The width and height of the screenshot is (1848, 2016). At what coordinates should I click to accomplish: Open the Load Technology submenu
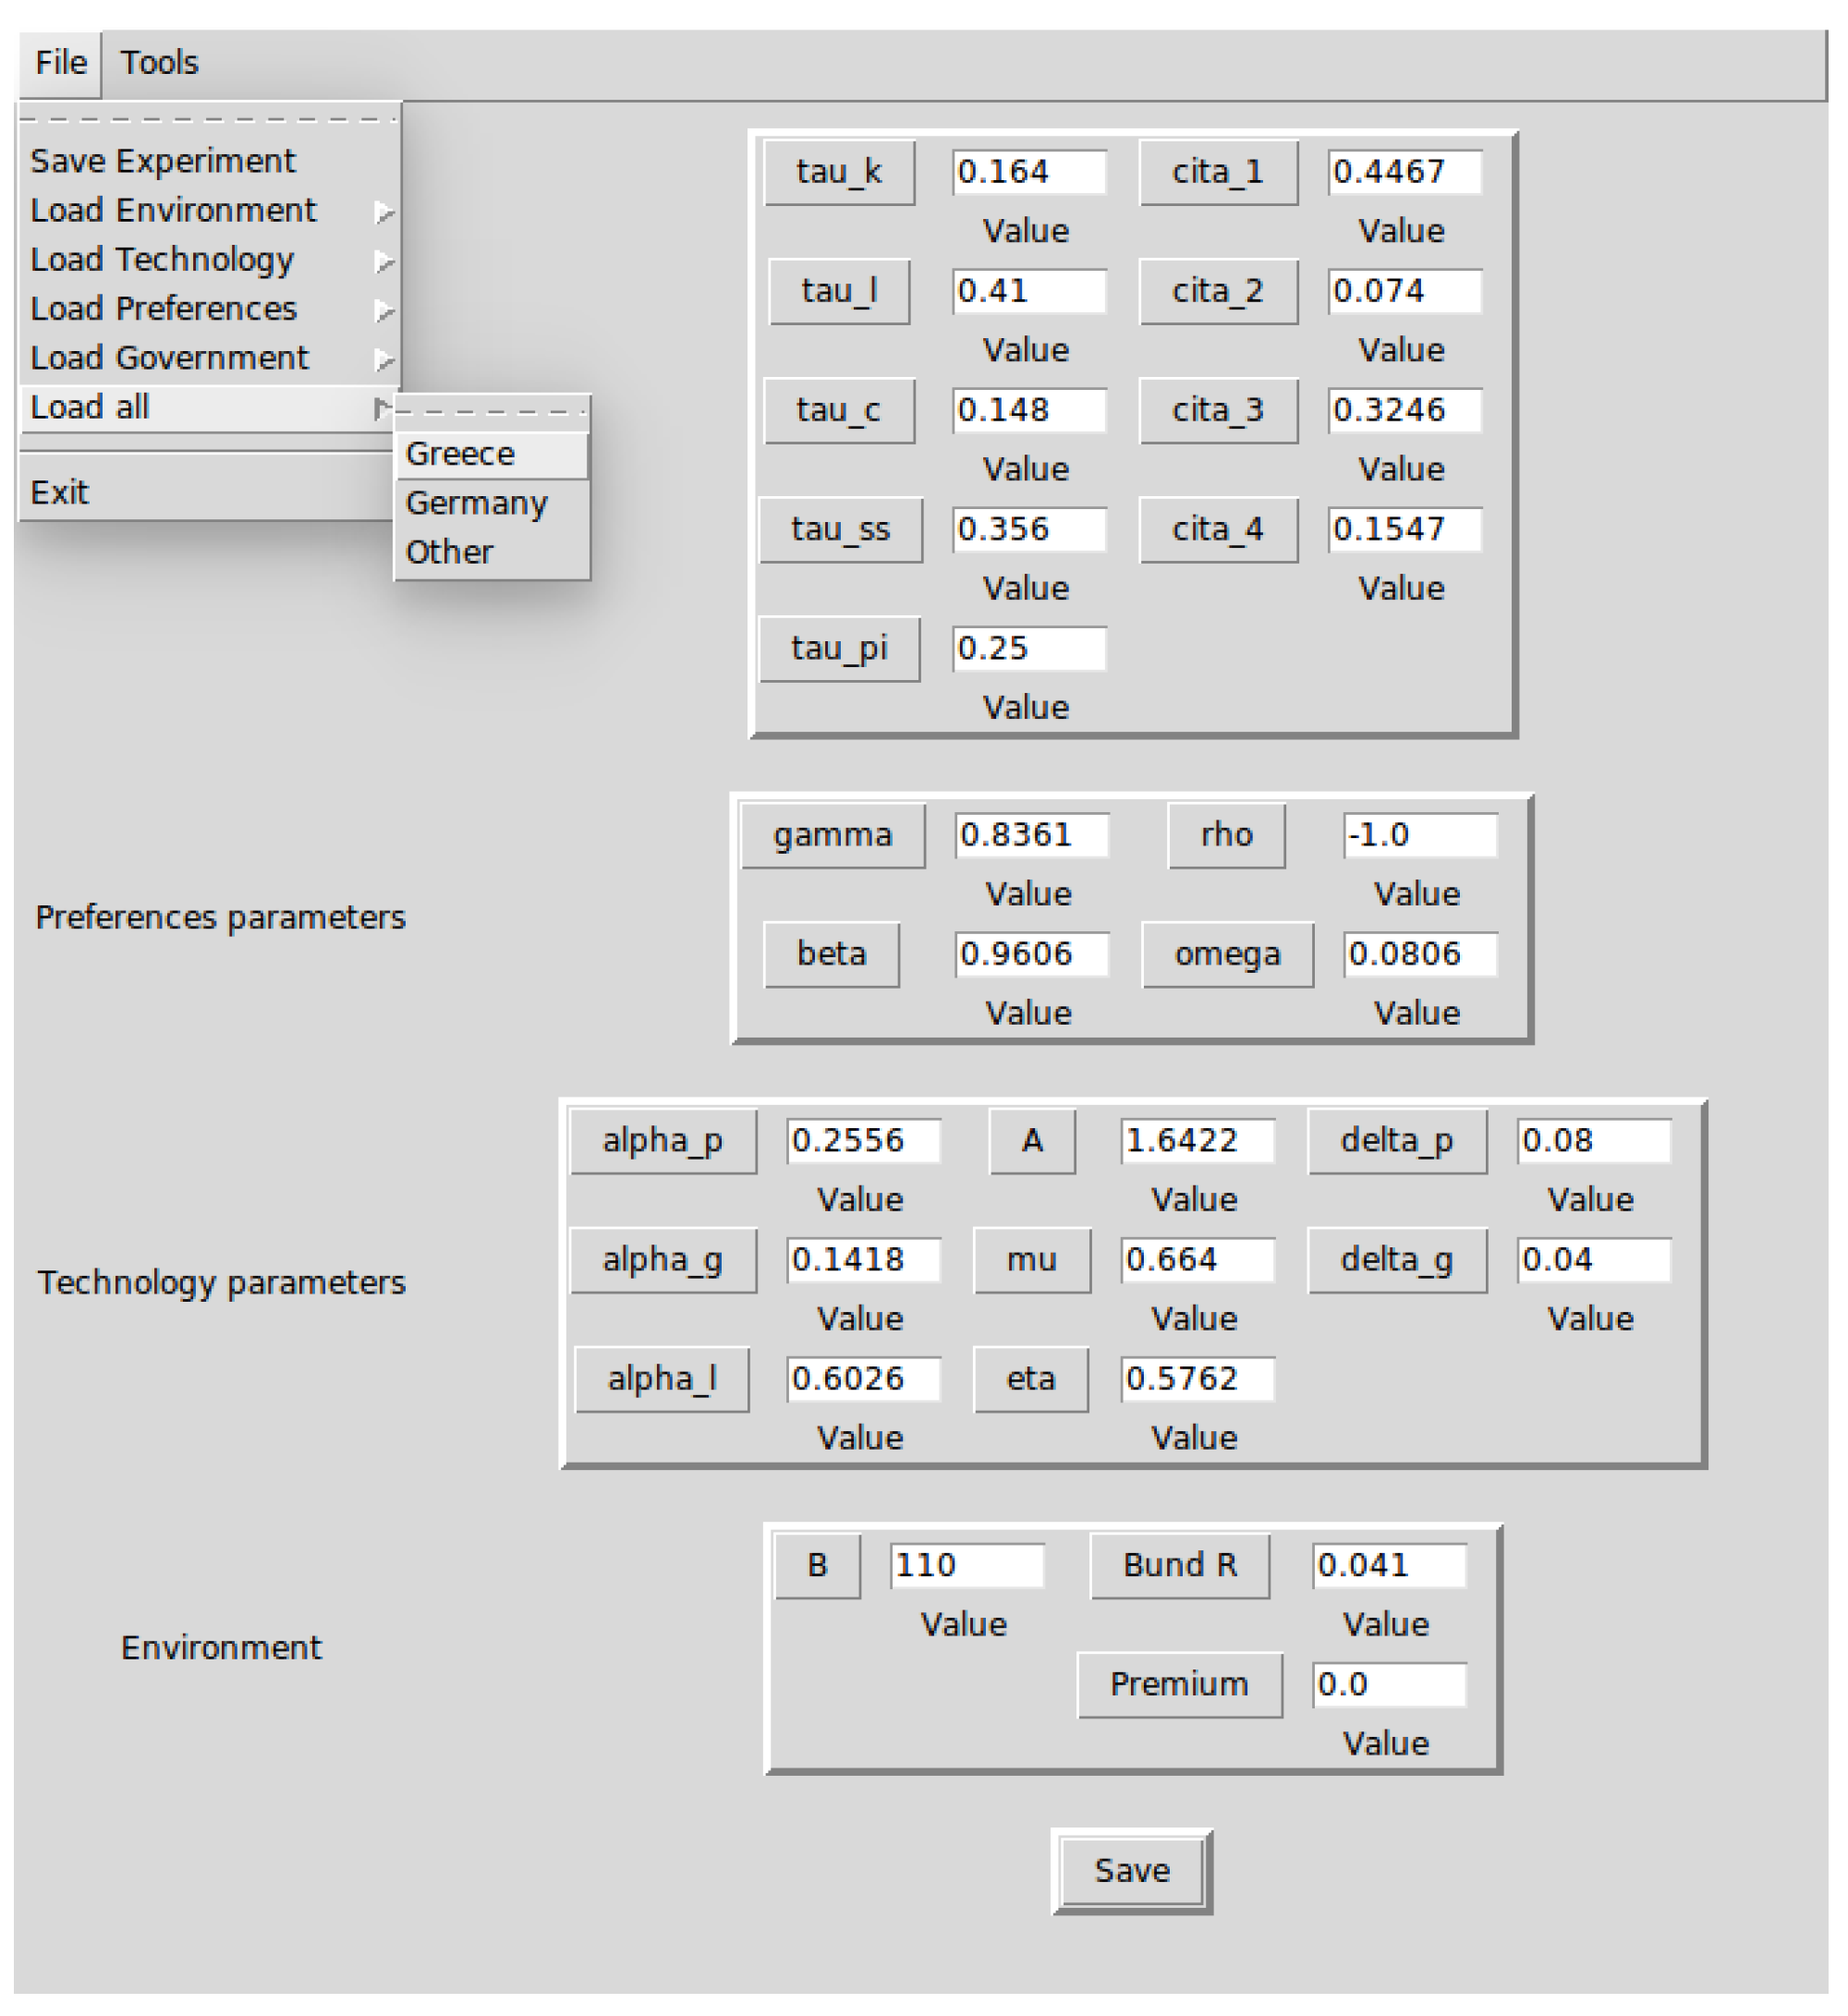162,260
